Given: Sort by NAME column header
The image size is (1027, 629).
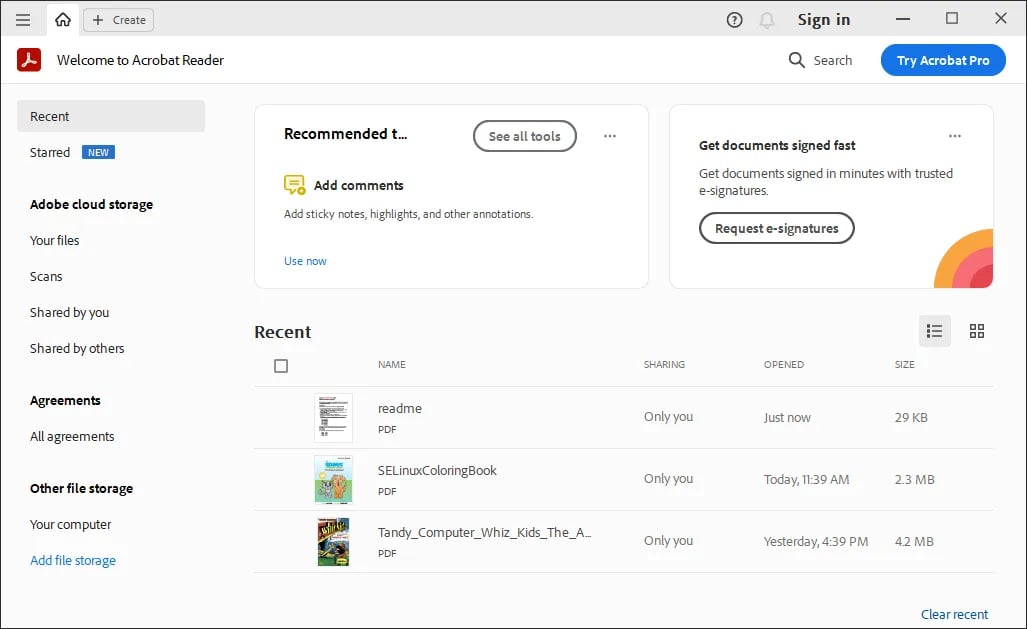Looking at the screenshot, I should pyautogui.click(x=392, y=364).
